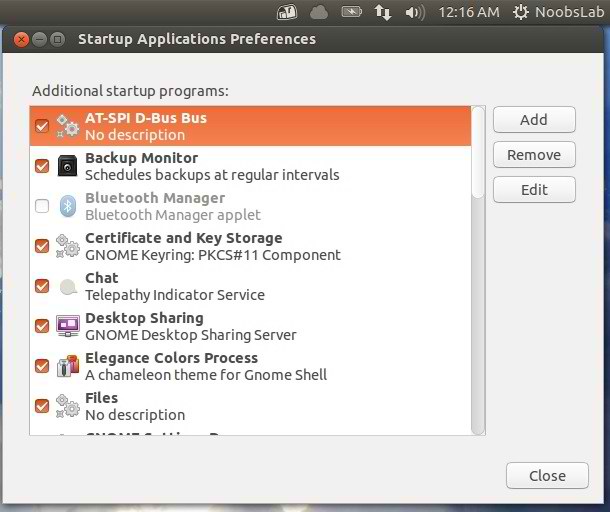Open the NoobsLab session gear menu
Image resolution: width=610 pixels, height=512 pixels.
[x=559, y=12]
